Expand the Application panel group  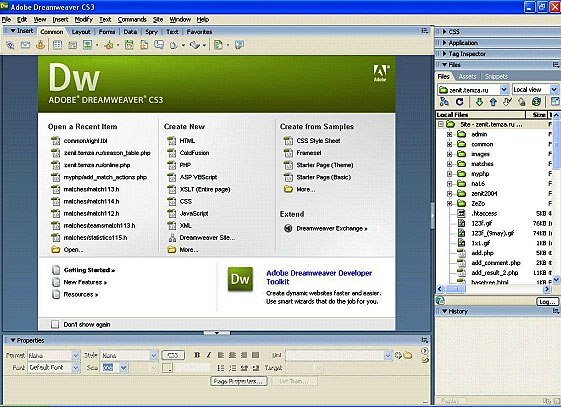click(444, 43)
